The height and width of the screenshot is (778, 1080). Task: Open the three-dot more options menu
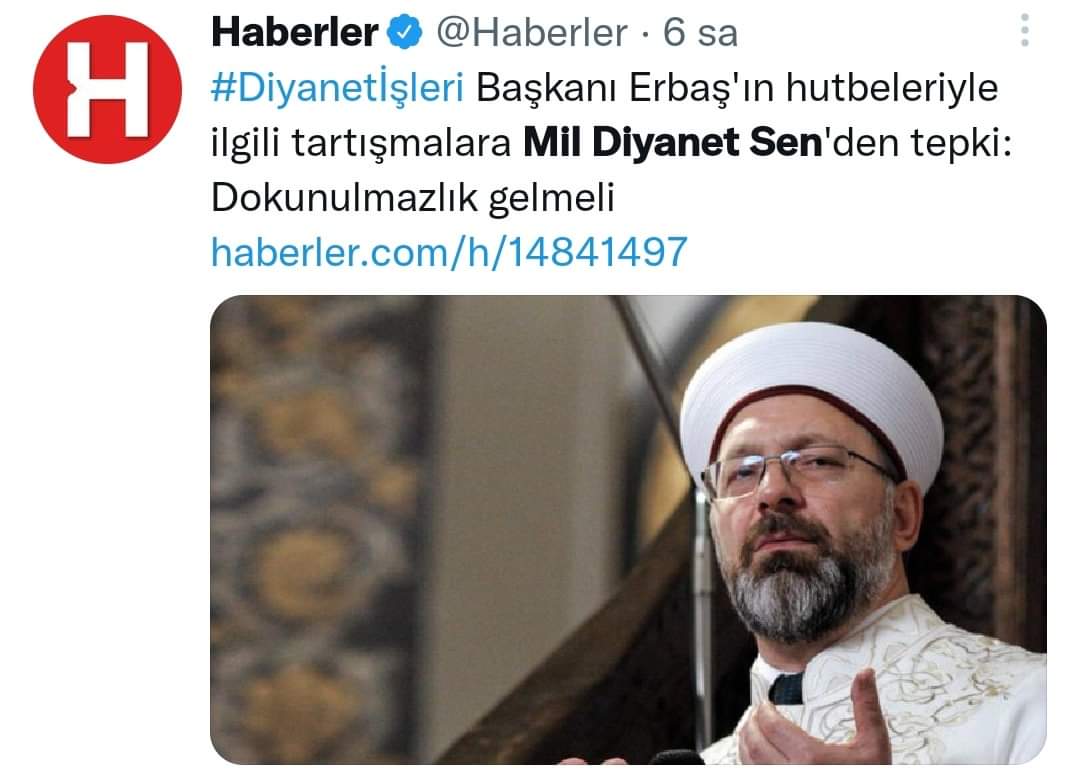pyautogui.click(x=1024, y=31)
